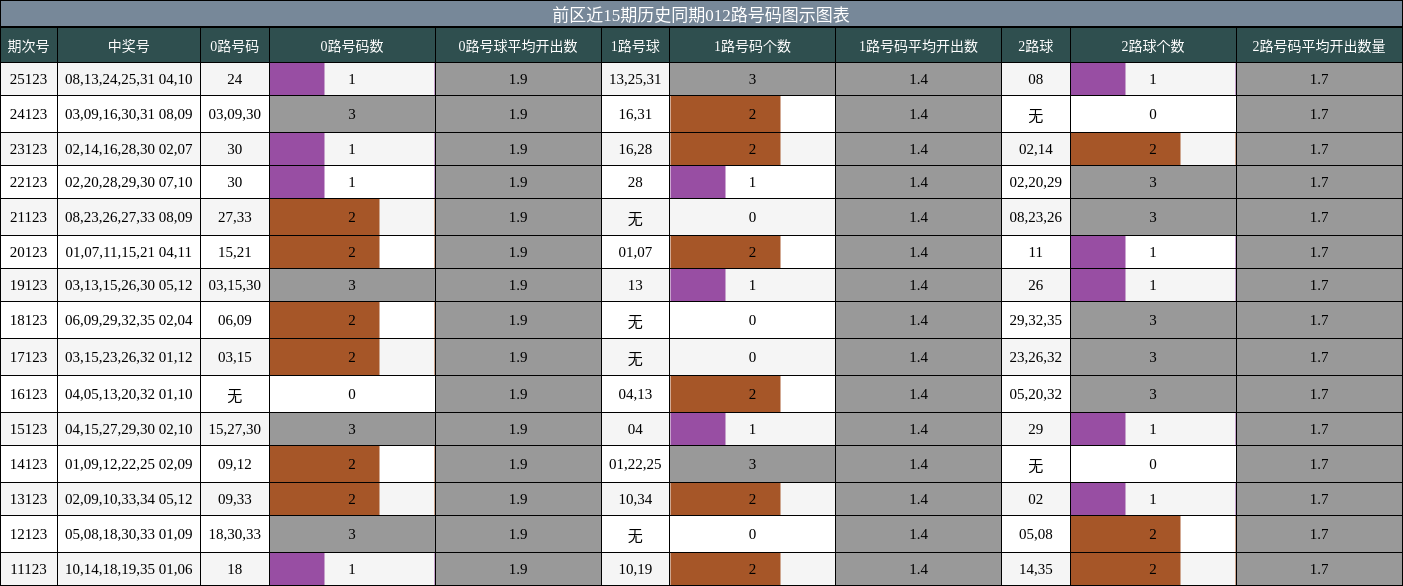Click the 1路 numbers cell 16,31

coord(635,114)
